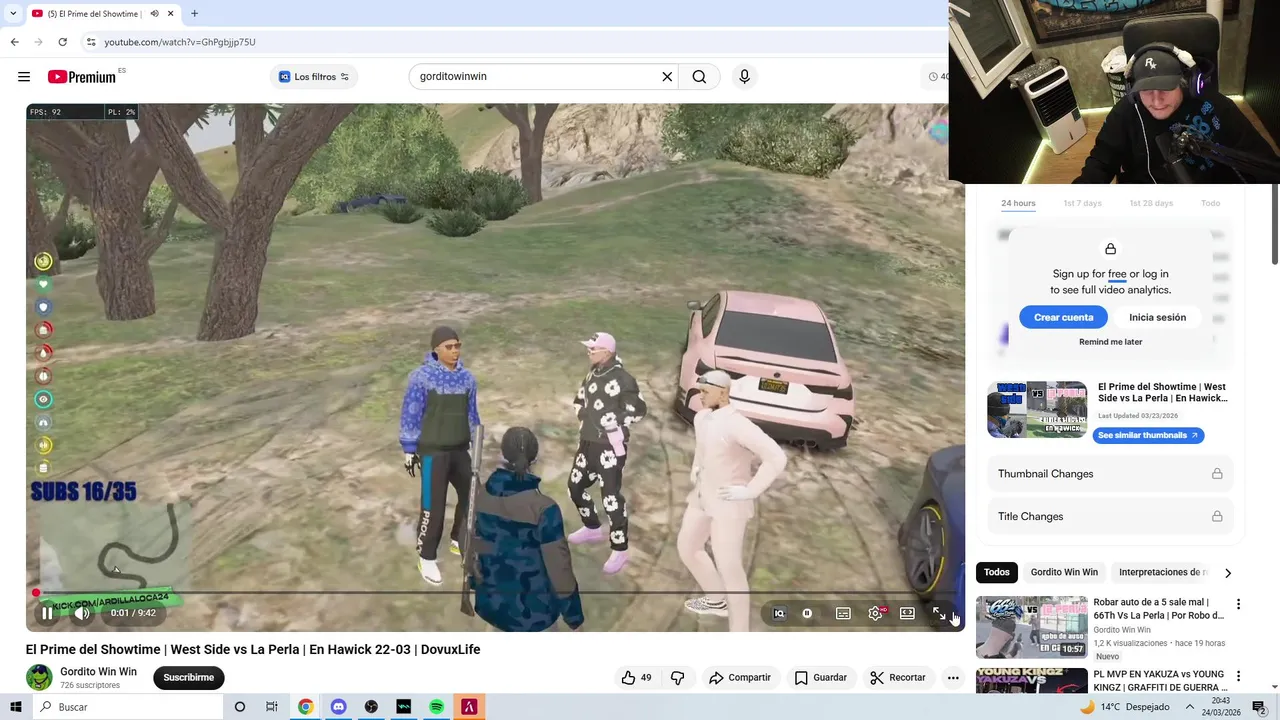Reload the browser page
1280x720 pixels.
click(62, 42)
